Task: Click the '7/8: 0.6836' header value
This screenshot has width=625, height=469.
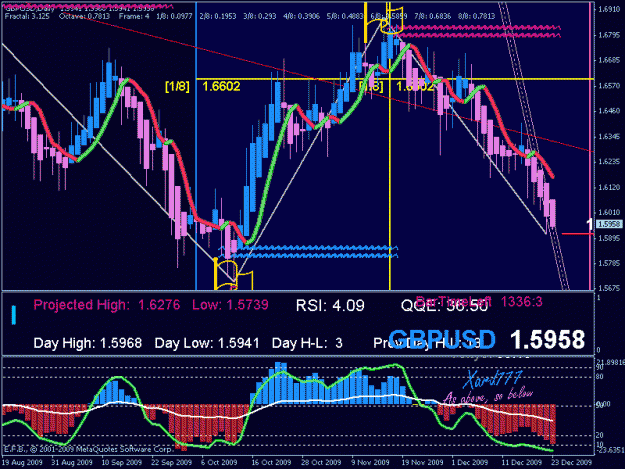Action: click(x=432, y=16)
